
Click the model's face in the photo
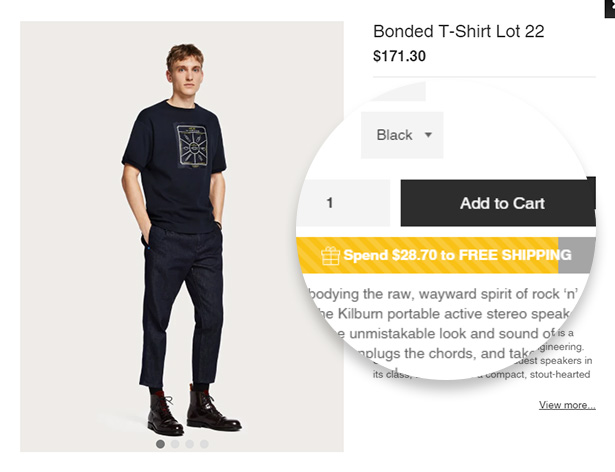point(184,70)
